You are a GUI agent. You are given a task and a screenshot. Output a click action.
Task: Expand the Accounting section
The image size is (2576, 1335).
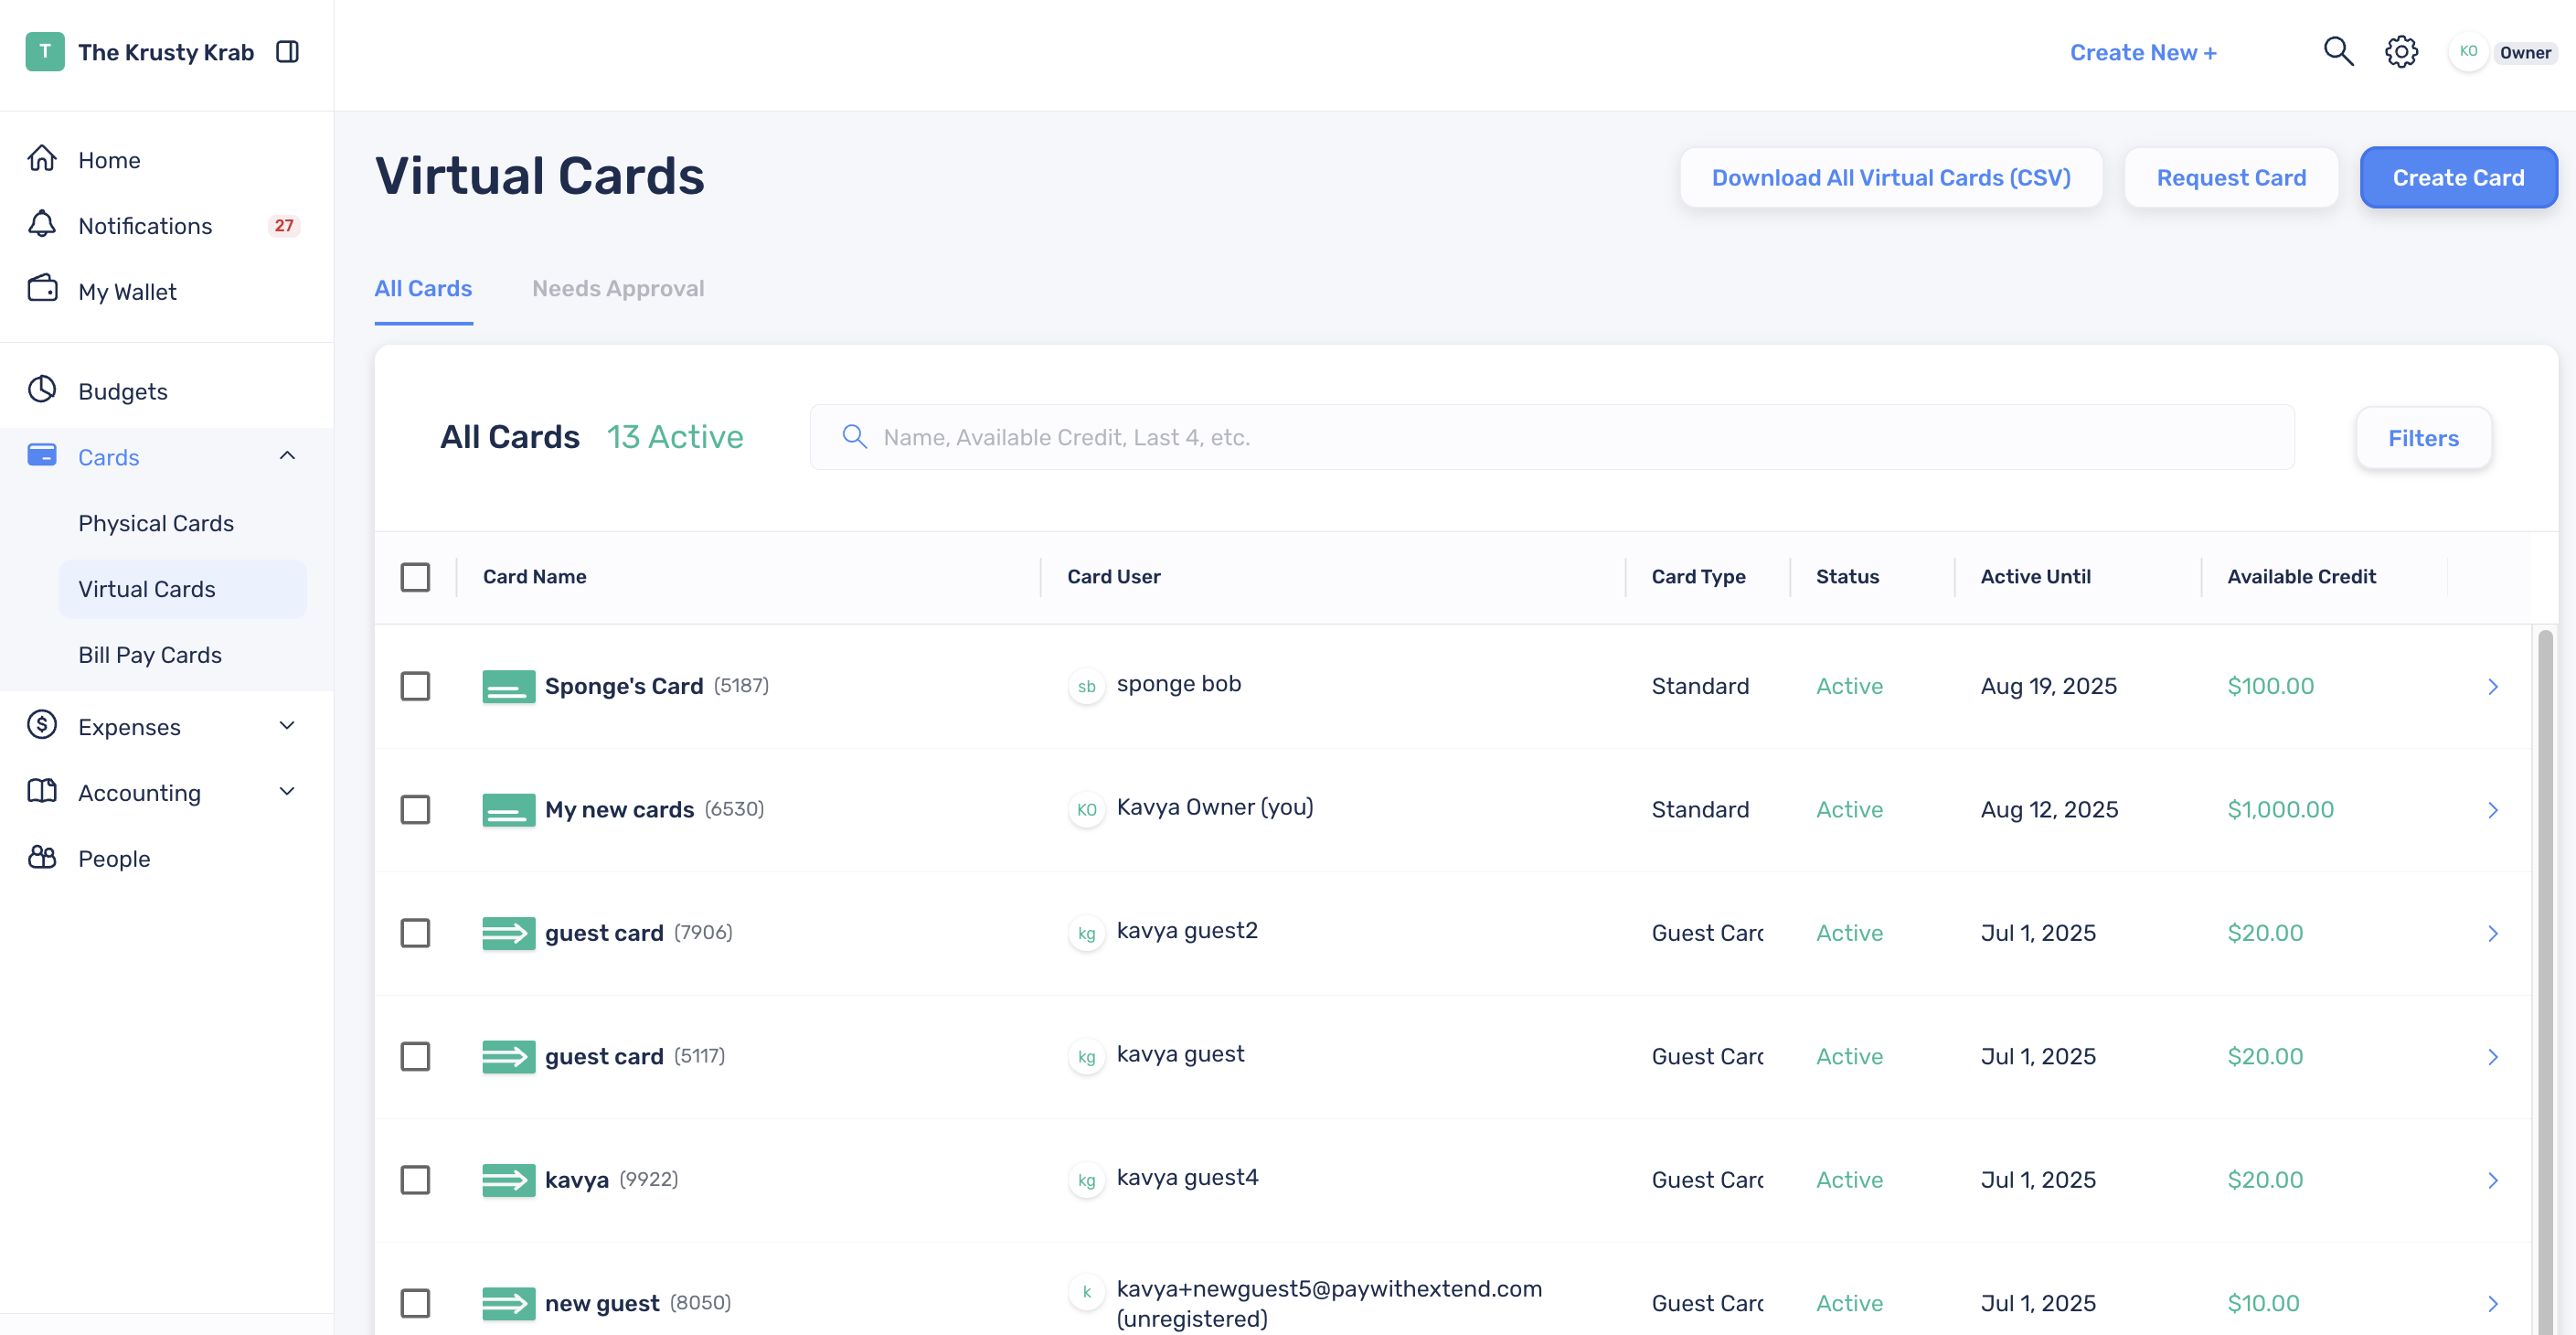click(x=287, y=791)
